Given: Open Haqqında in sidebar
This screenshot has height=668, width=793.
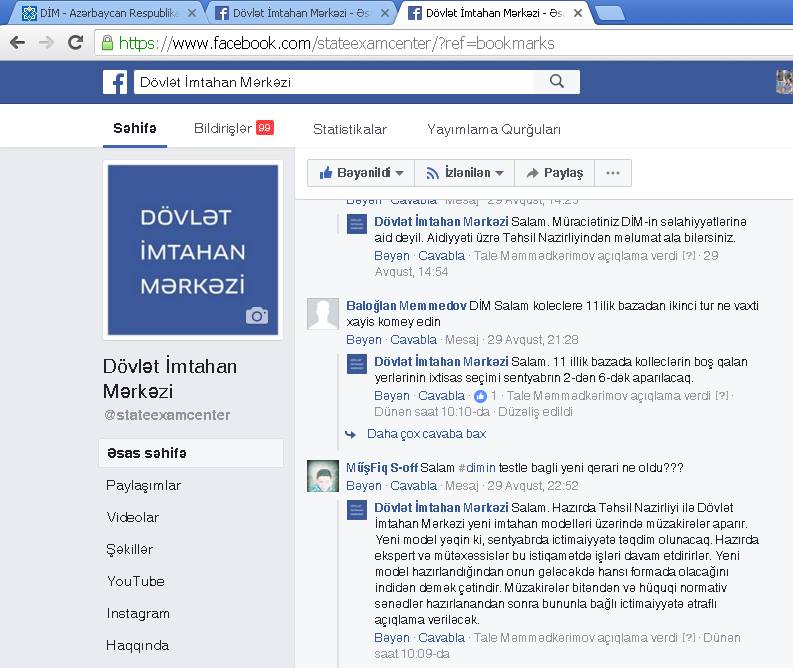Looking at the screenshot, I should (x=138, y=646).
